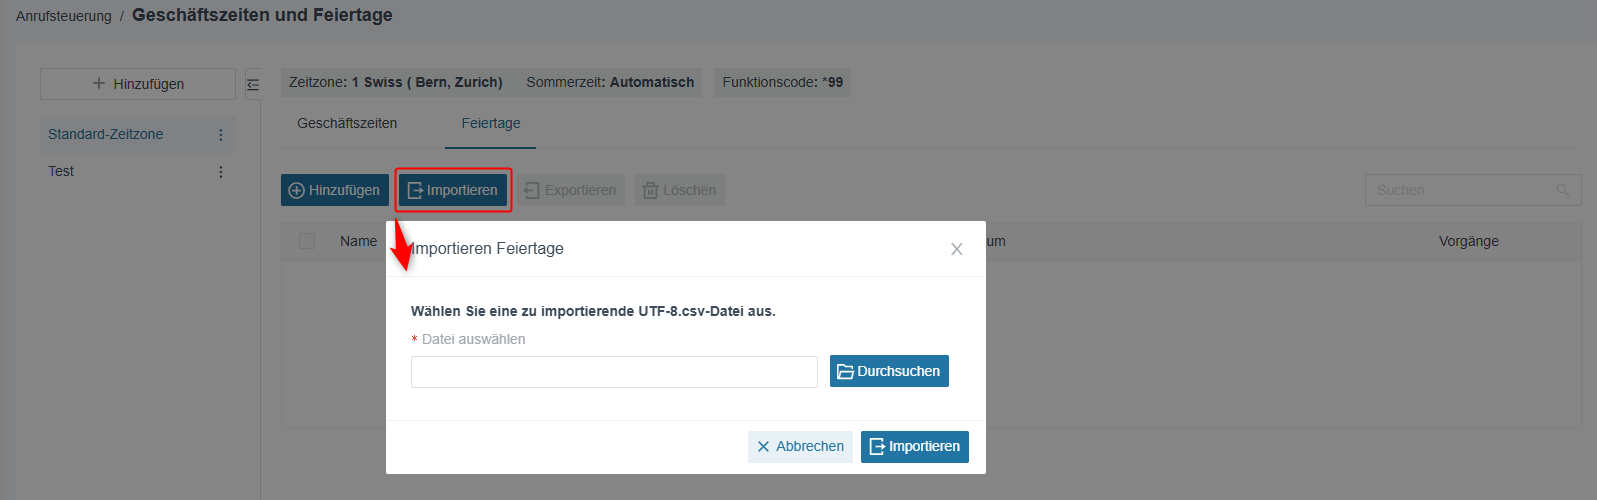Cancel the import with Abbrechen

point(800,446)
